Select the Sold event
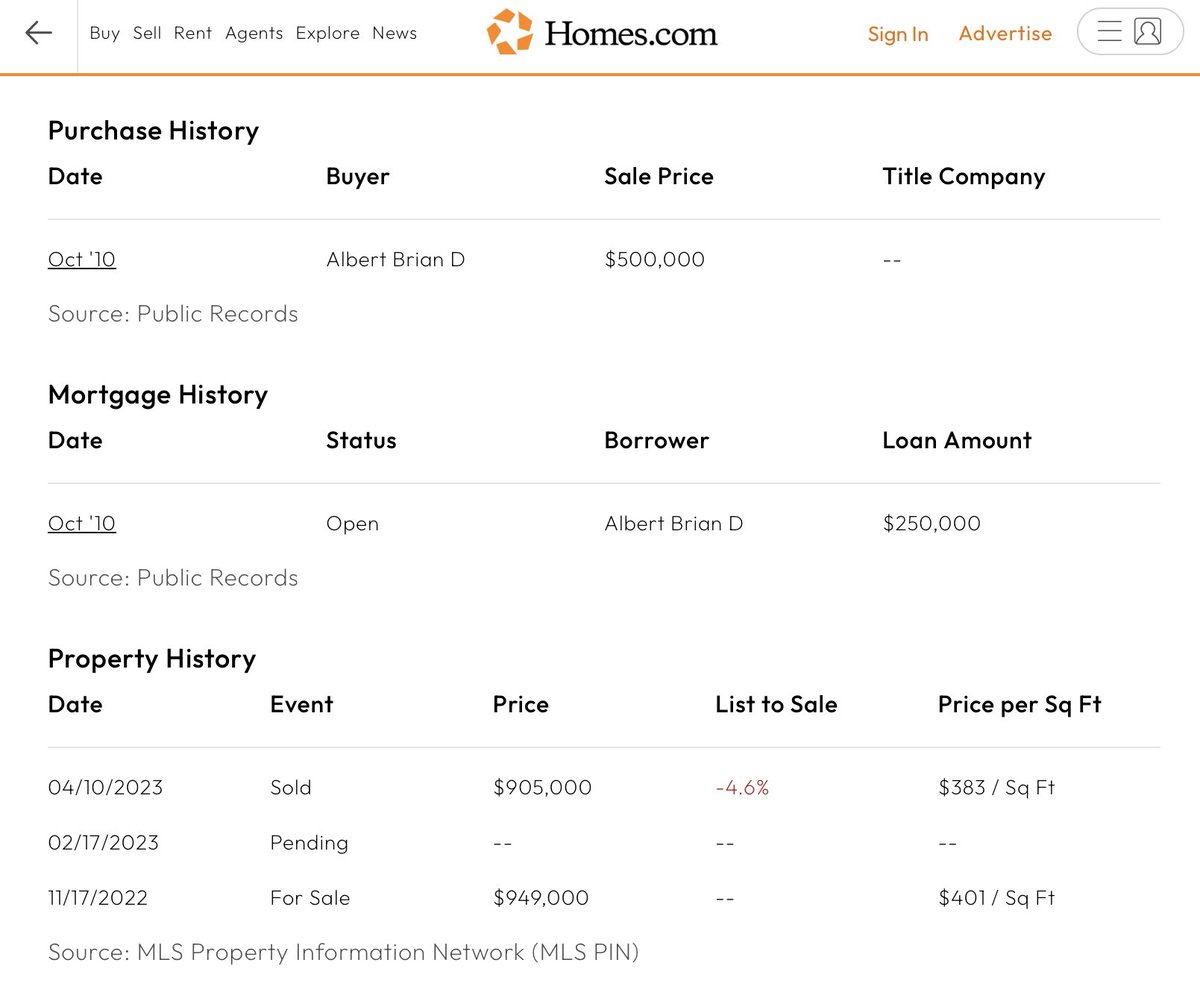The height and width of the screenshot is (992, 1200). point(291,787)
